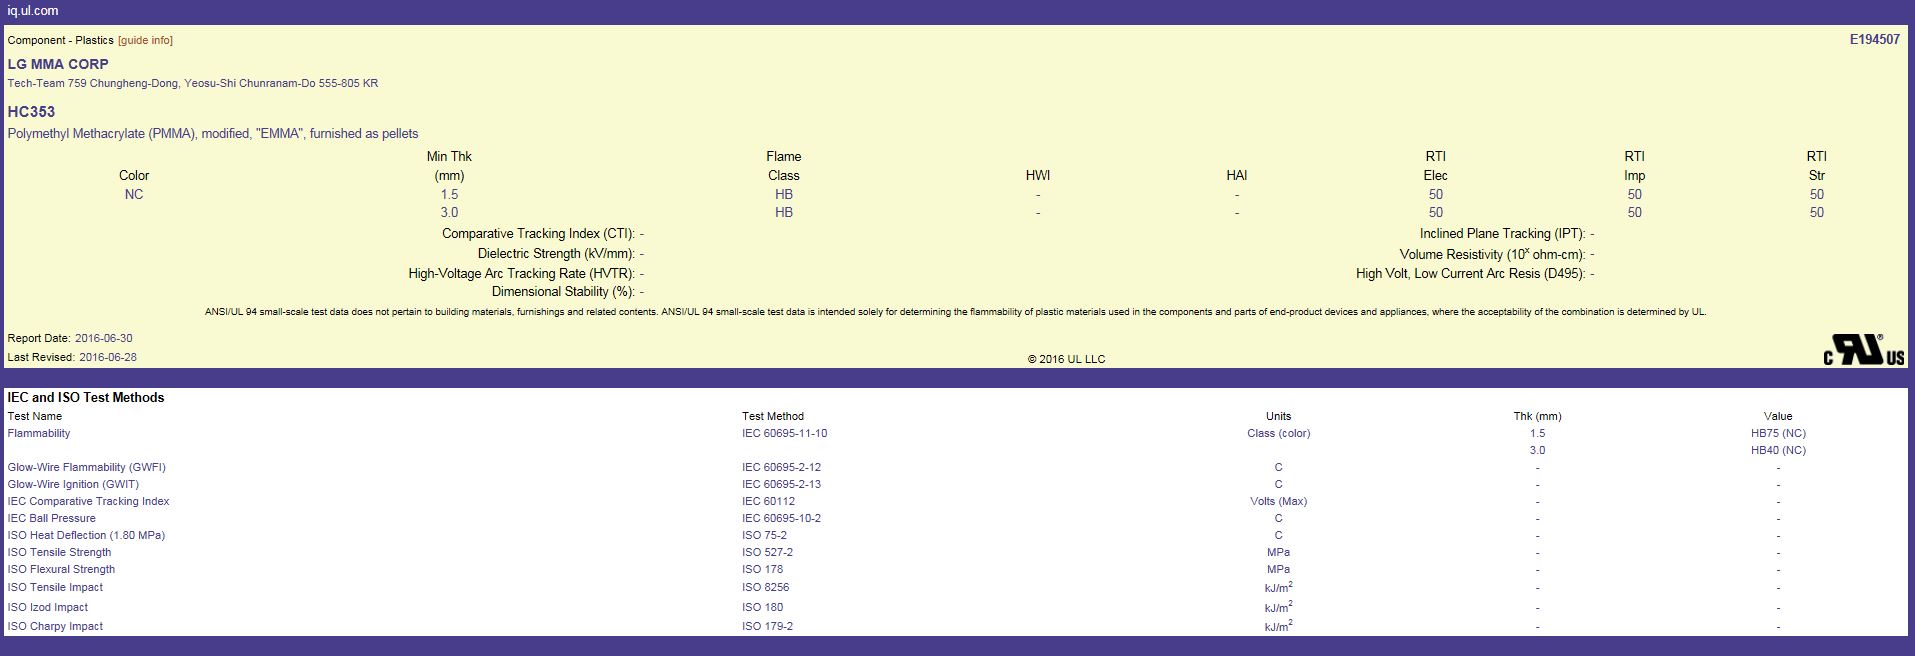Click the ISO 179-2 test method
This screenshot has height=656, width=1915.
[x=767, y=626]
